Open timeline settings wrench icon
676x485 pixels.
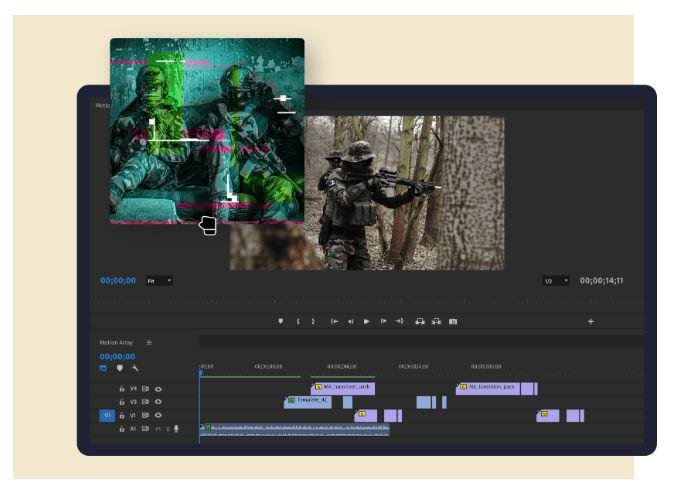(135, 368)
